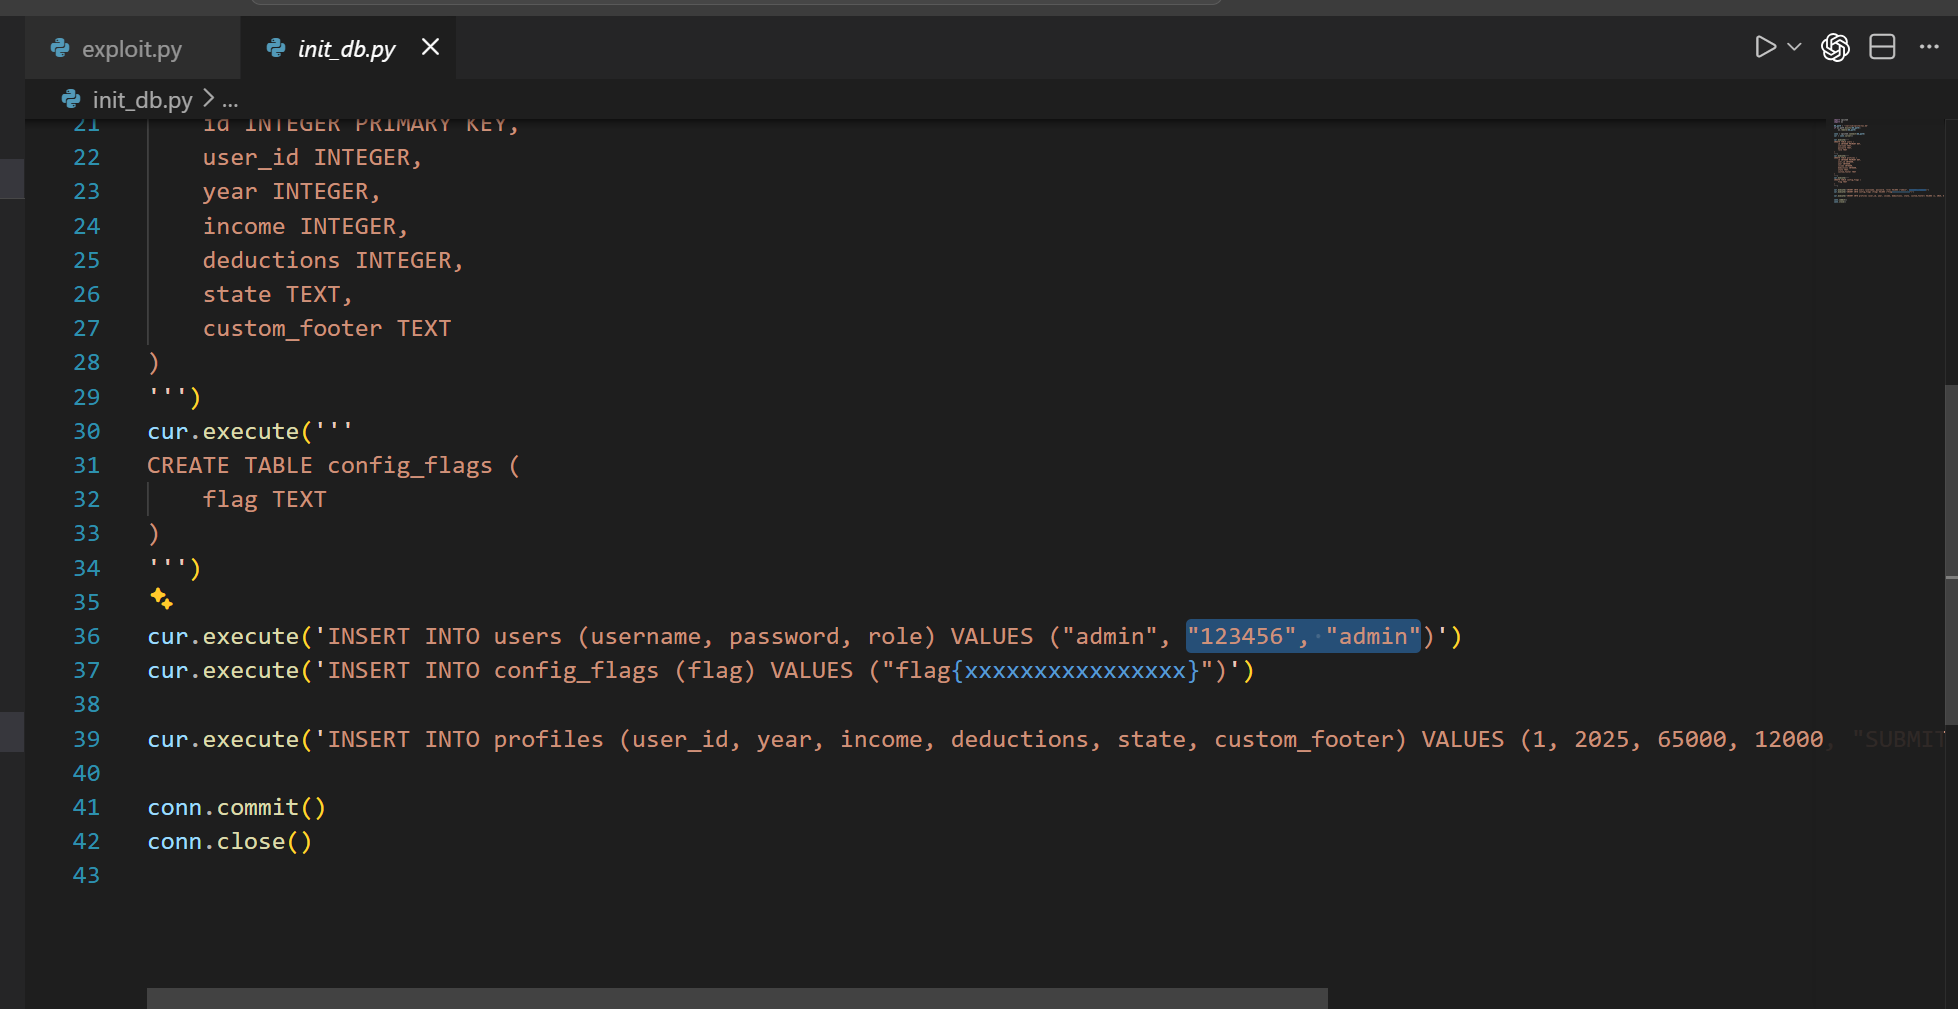This screenshot has height=1009, width=1958.
Task: Click the flag TEXT column line
Action: click(x=265, y=499)
